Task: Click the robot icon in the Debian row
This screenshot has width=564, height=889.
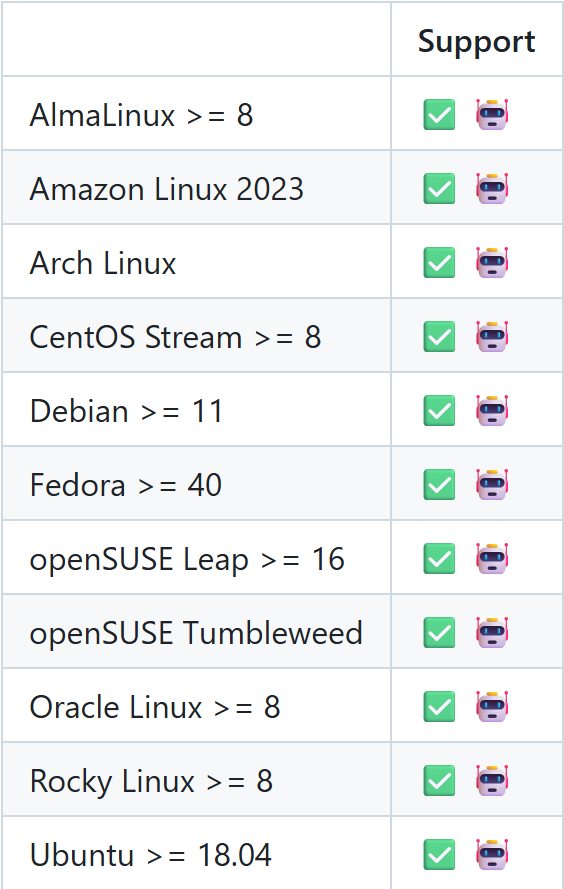Action: point(492,410)
